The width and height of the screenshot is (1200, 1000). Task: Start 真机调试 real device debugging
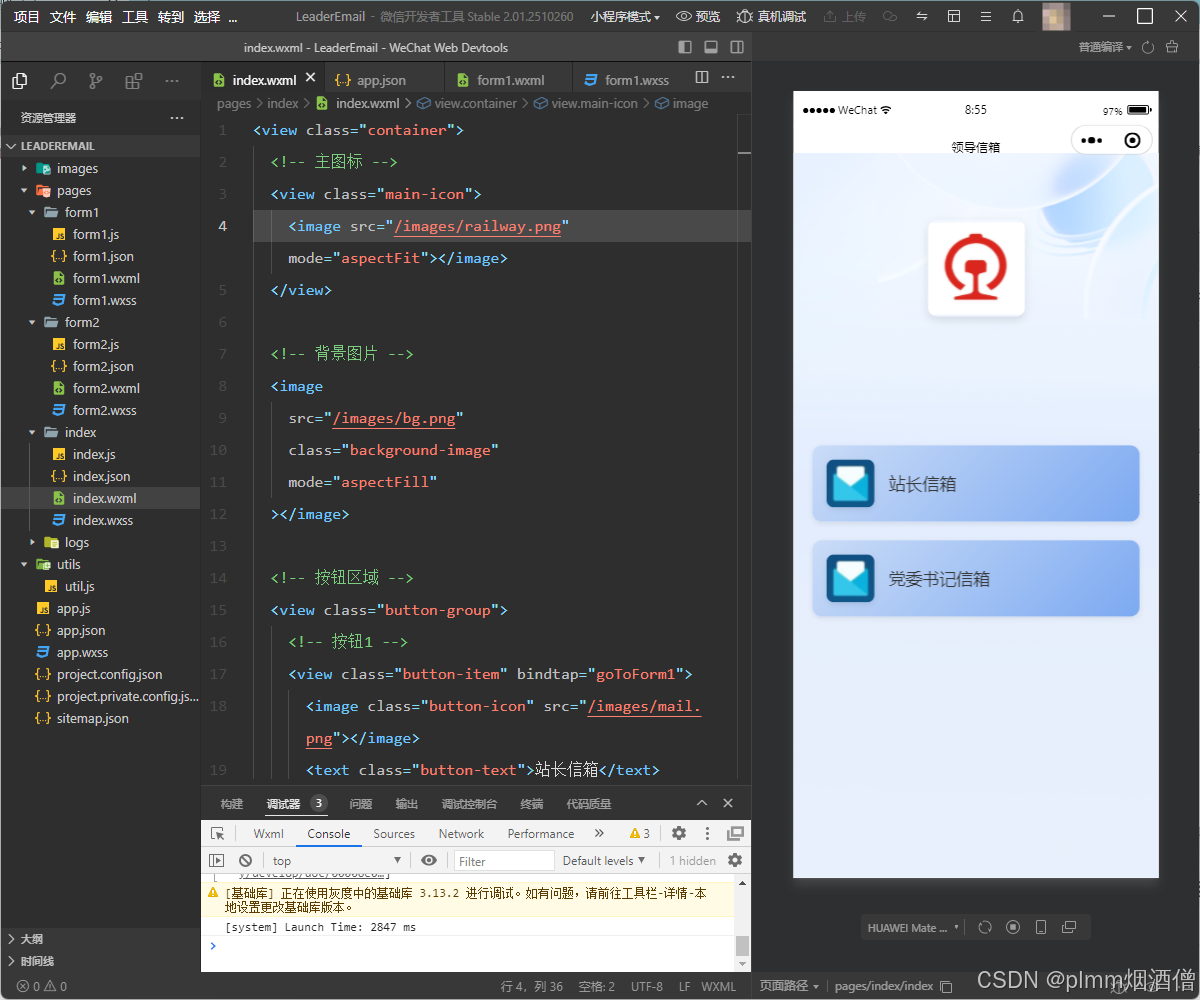(771, 17)
